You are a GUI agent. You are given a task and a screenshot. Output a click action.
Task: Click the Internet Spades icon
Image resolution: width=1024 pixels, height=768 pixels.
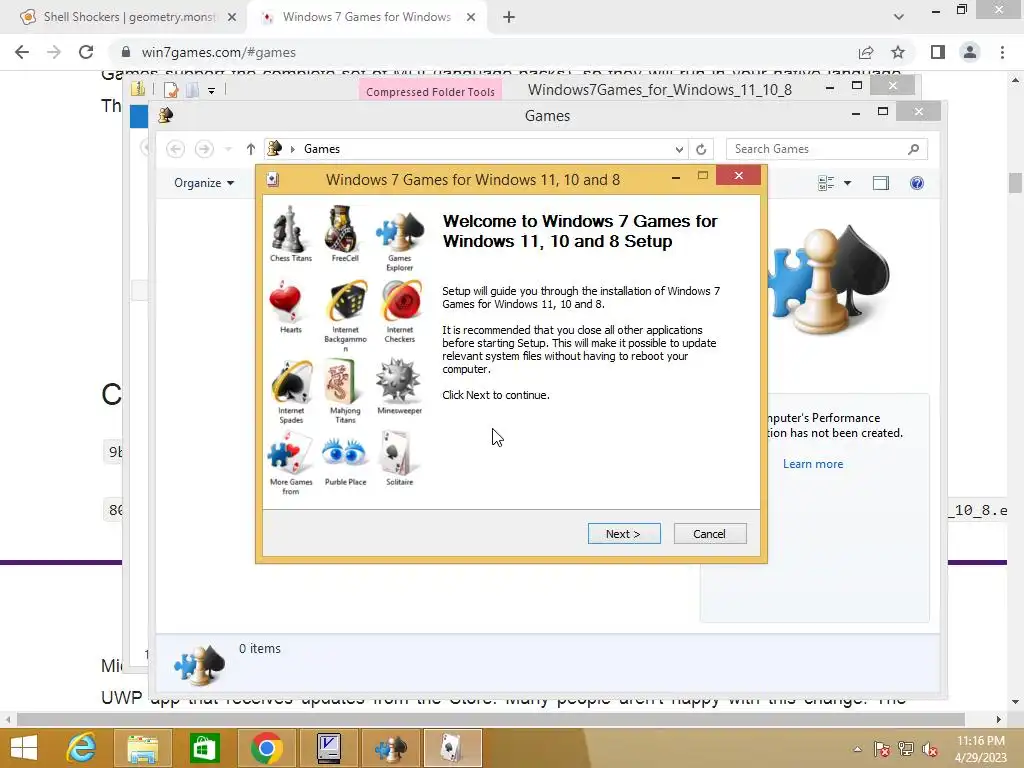pos(291,382)
